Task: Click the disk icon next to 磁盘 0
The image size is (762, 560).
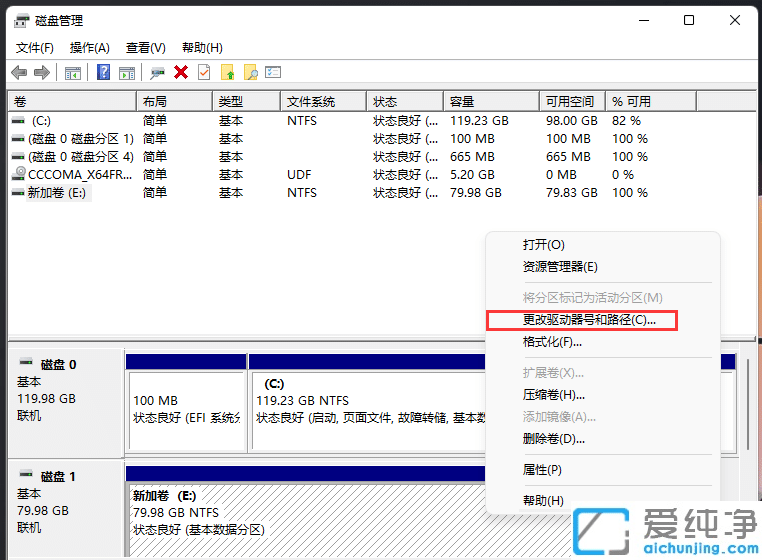Action: point(26,362)
